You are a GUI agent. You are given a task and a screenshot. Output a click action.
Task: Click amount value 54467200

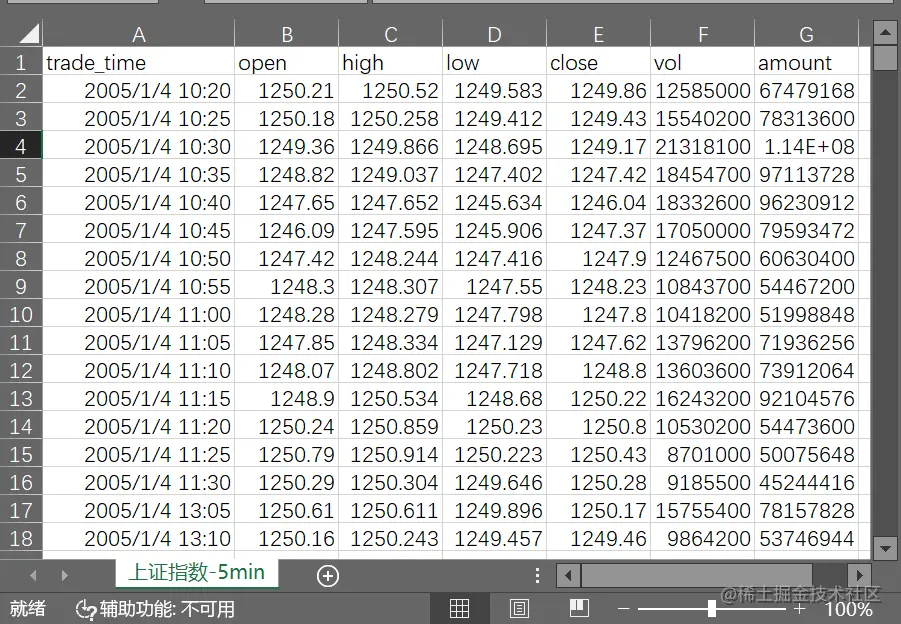point(807,286)
